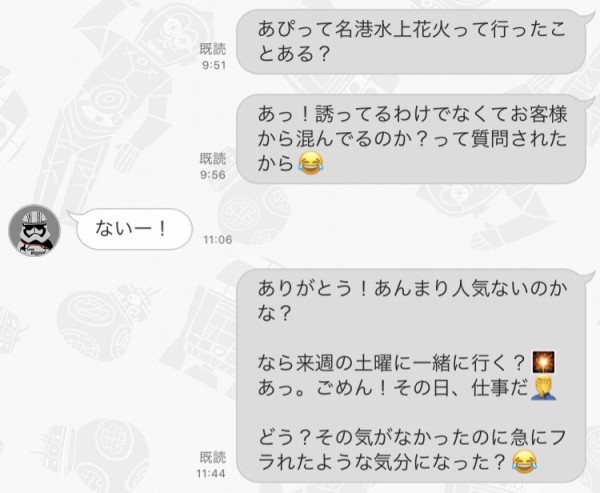Click the line ありがとう！あんまり人気ないのか
This screenshot has width=600, height=493.
coord(412,289)
